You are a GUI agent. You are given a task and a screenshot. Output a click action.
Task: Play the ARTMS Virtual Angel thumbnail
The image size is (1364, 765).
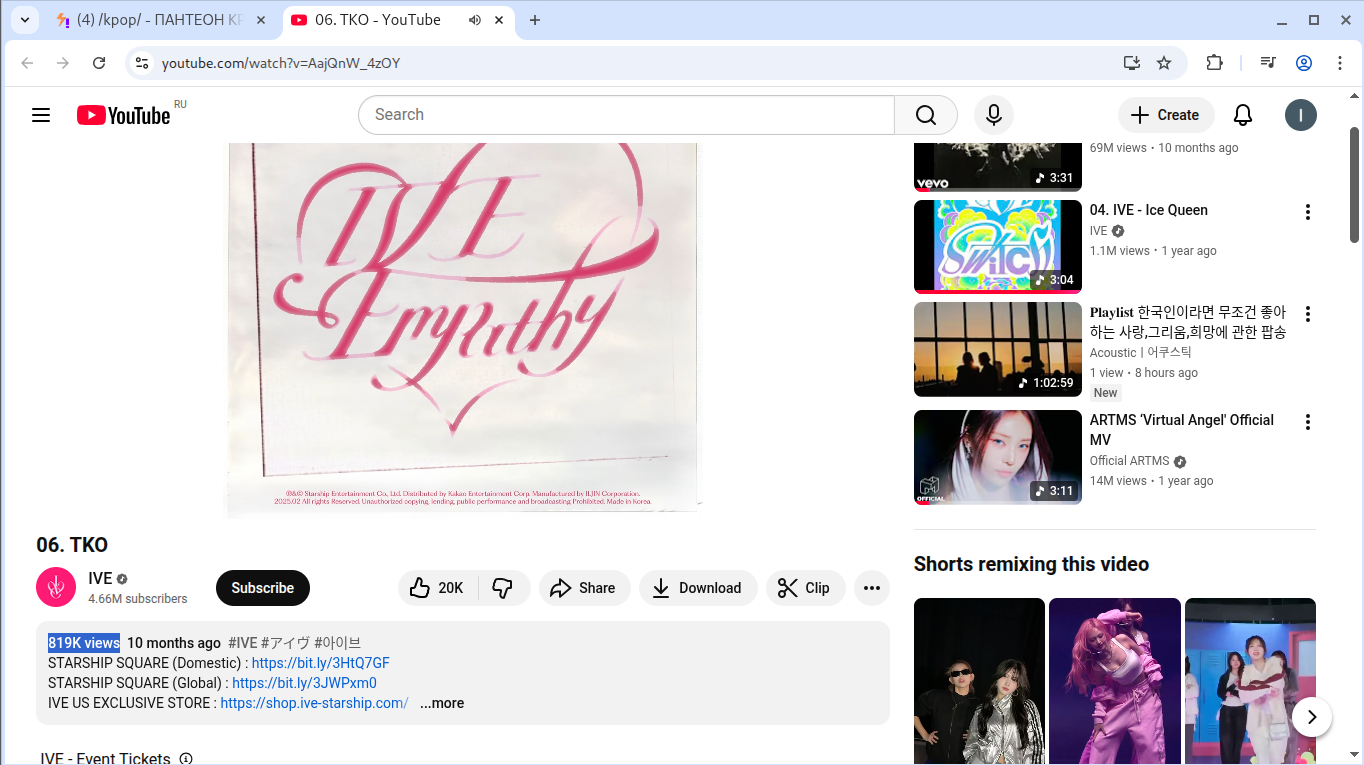point(998,457)
